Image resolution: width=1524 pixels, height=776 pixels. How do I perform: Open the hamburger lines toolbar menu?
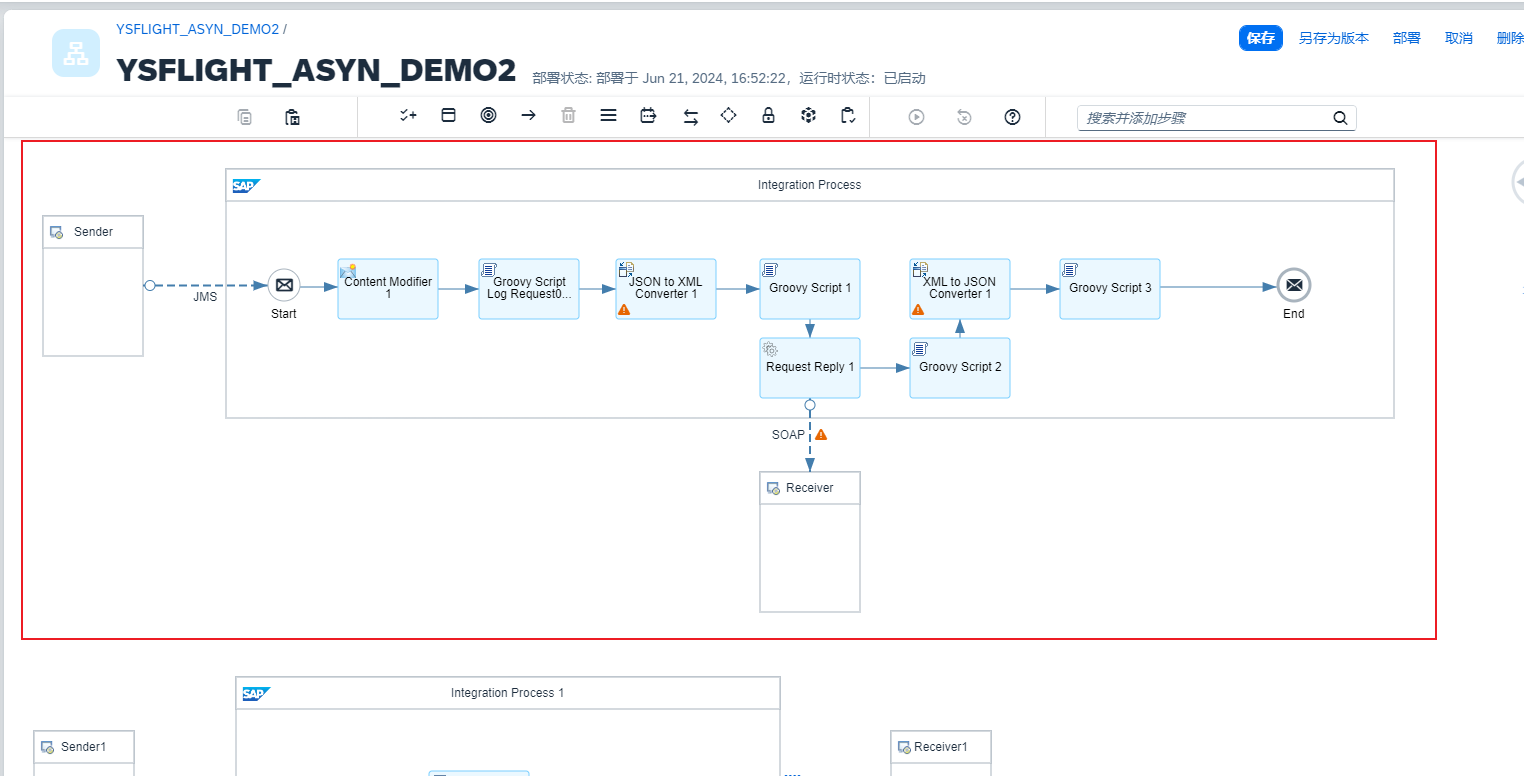click(608, 115)
